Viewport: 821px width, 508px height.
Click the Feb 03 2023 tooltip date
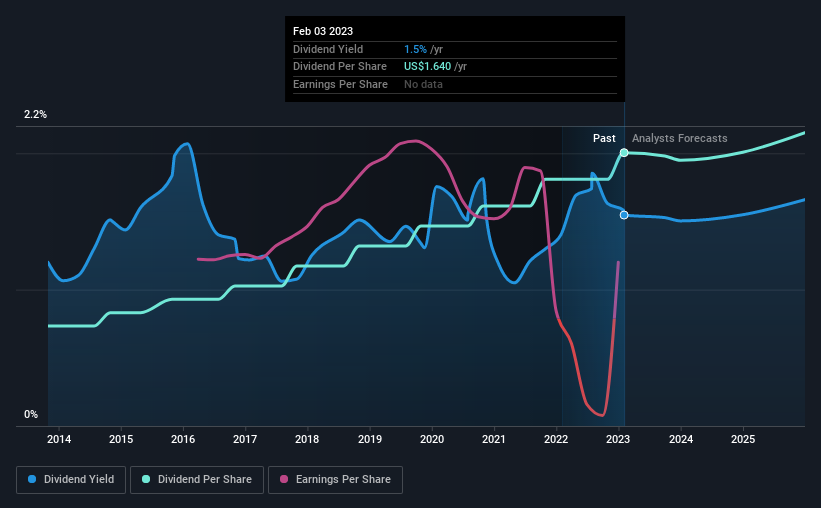coord(323,31)
